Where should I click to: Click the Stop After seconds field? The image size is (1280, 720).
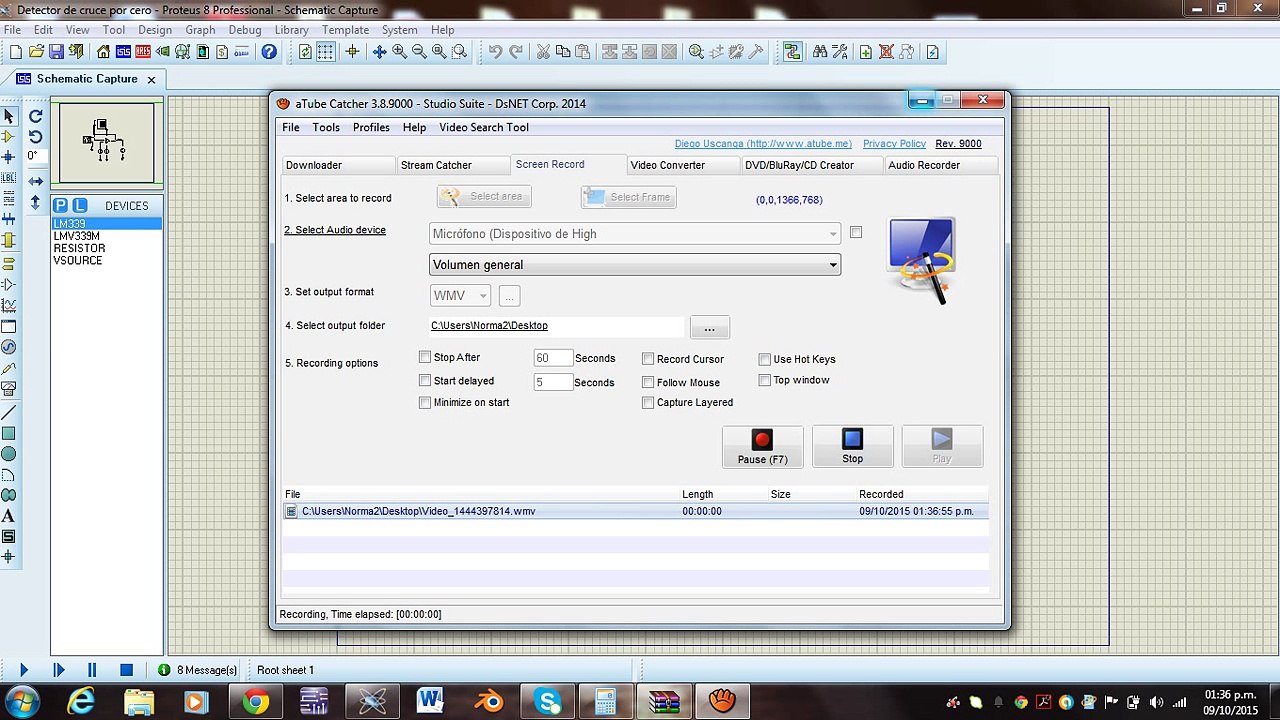click(x=552, y=358)
